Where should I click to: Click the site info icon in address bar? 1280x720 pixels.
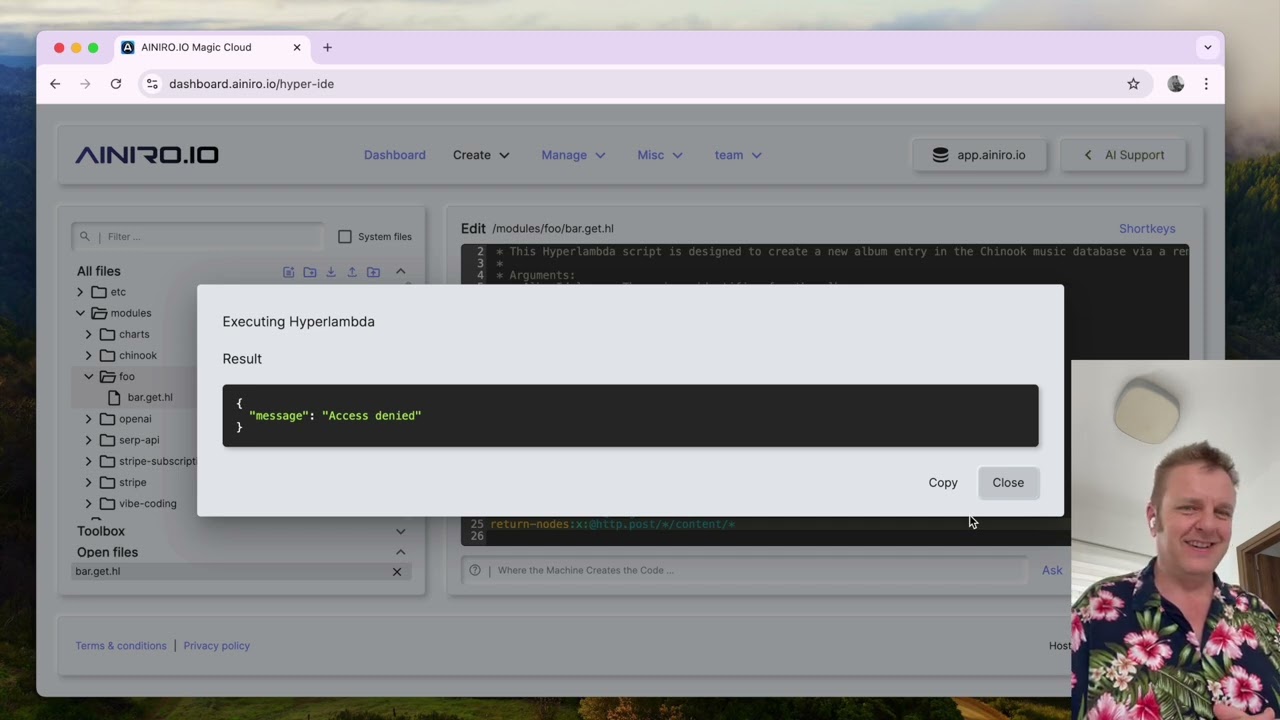coord(152,84)
